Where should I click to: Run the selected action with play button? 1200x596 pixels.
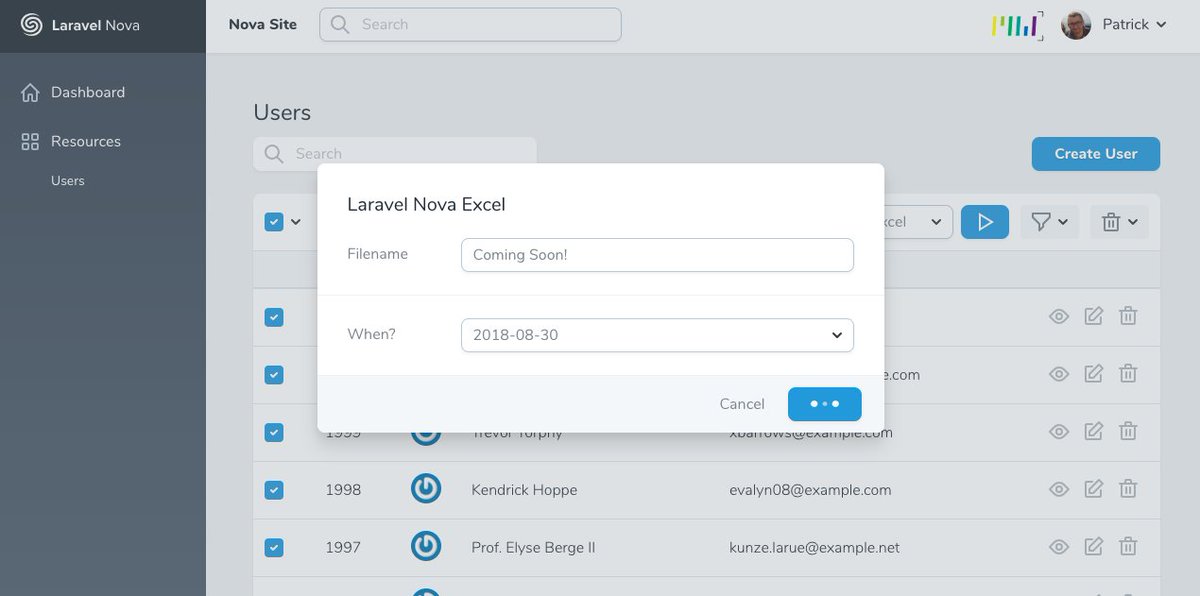tap(985, 222)
